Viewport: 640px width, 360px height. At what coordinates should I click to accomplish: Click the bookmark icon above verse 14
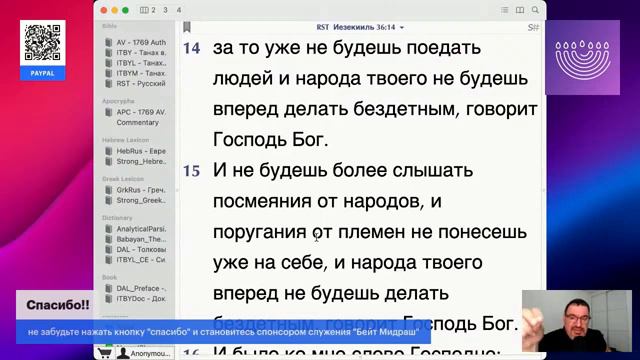tap(187, 27)
